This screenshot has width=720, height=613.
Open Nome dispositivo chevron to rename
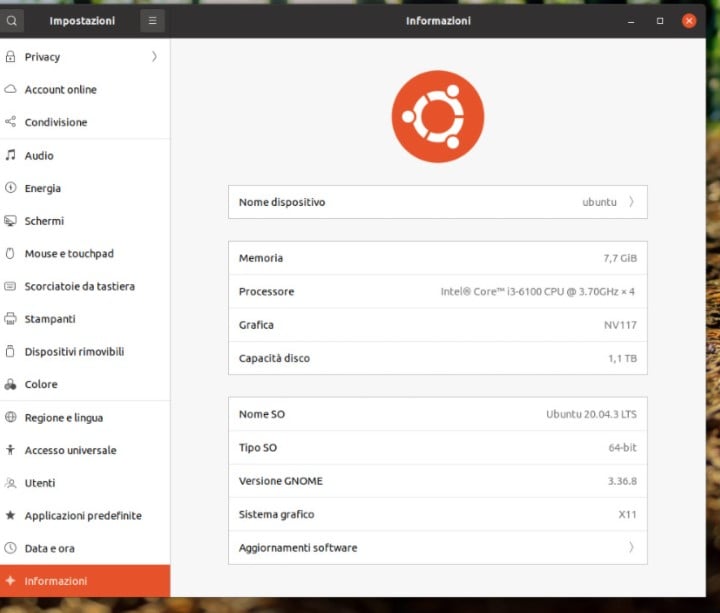(631, 202)
